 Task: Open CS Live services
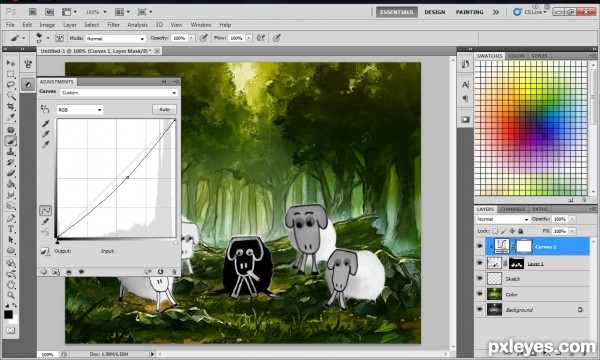[530, 12]
